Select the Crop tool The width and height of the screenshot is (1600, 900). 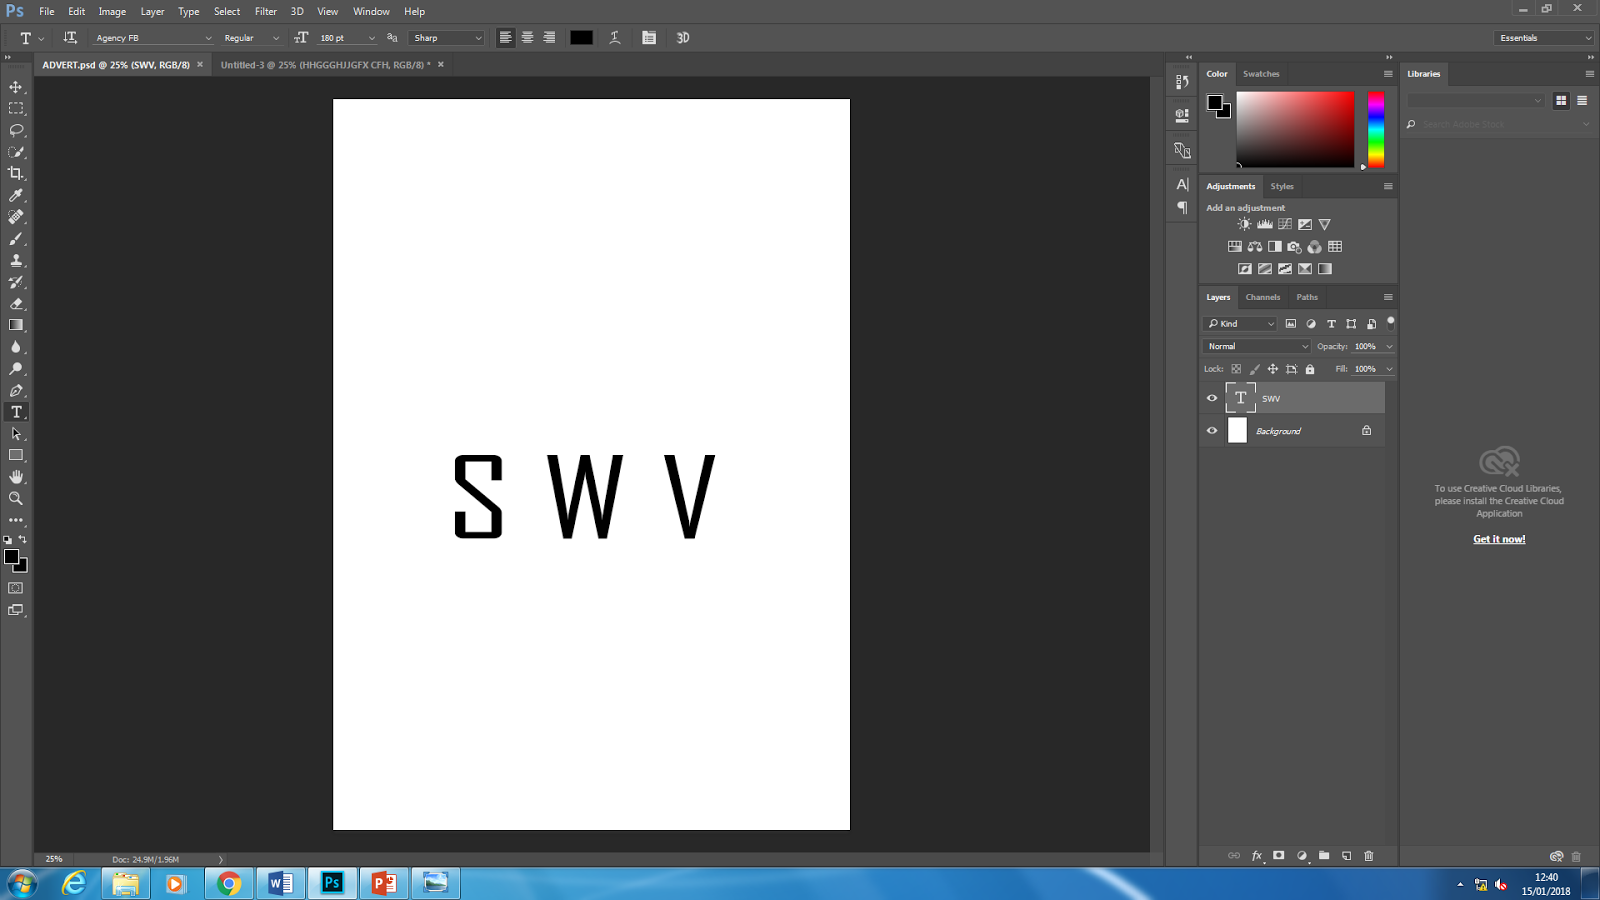pyautogui.click(x=16, y=173)
